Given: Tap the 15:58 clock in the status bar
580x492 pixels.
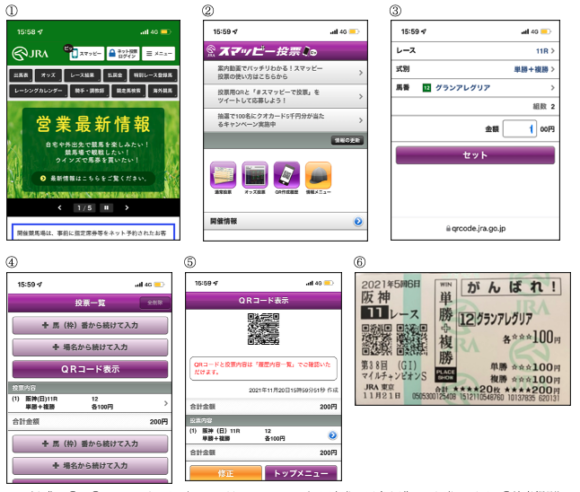Looking at the screenshot, I should (26, 32).
